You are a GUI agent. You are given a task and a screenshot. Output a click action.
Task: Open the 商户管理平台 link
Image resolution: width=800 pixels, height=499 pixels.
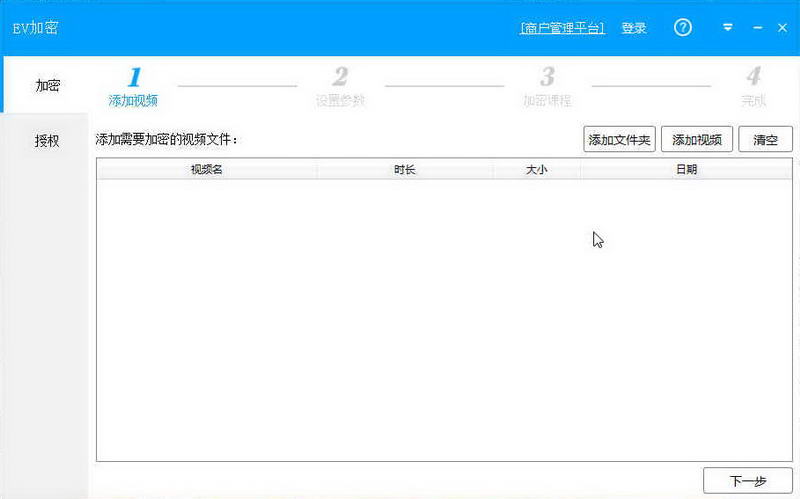click(562, 28)
